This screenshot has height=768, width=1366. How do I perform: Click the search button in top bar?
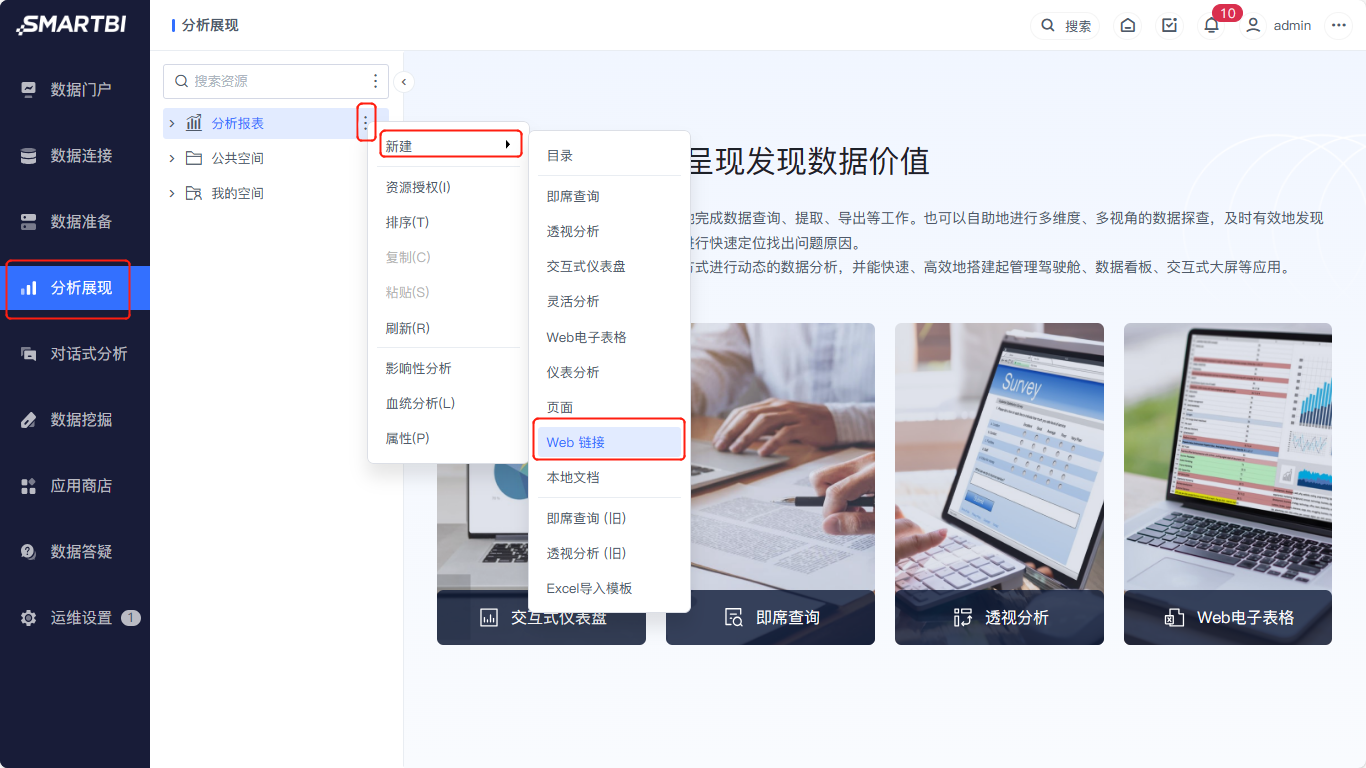(1066, 26)
